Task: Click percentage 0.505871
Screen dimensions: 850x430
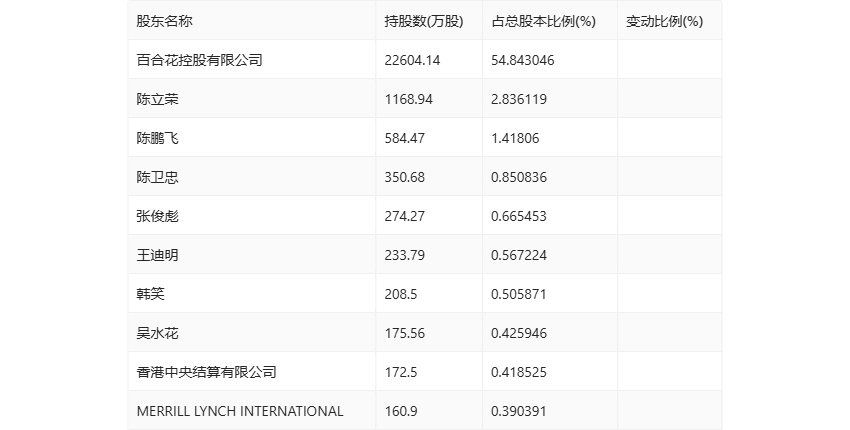Action: [x=519, y=294]
